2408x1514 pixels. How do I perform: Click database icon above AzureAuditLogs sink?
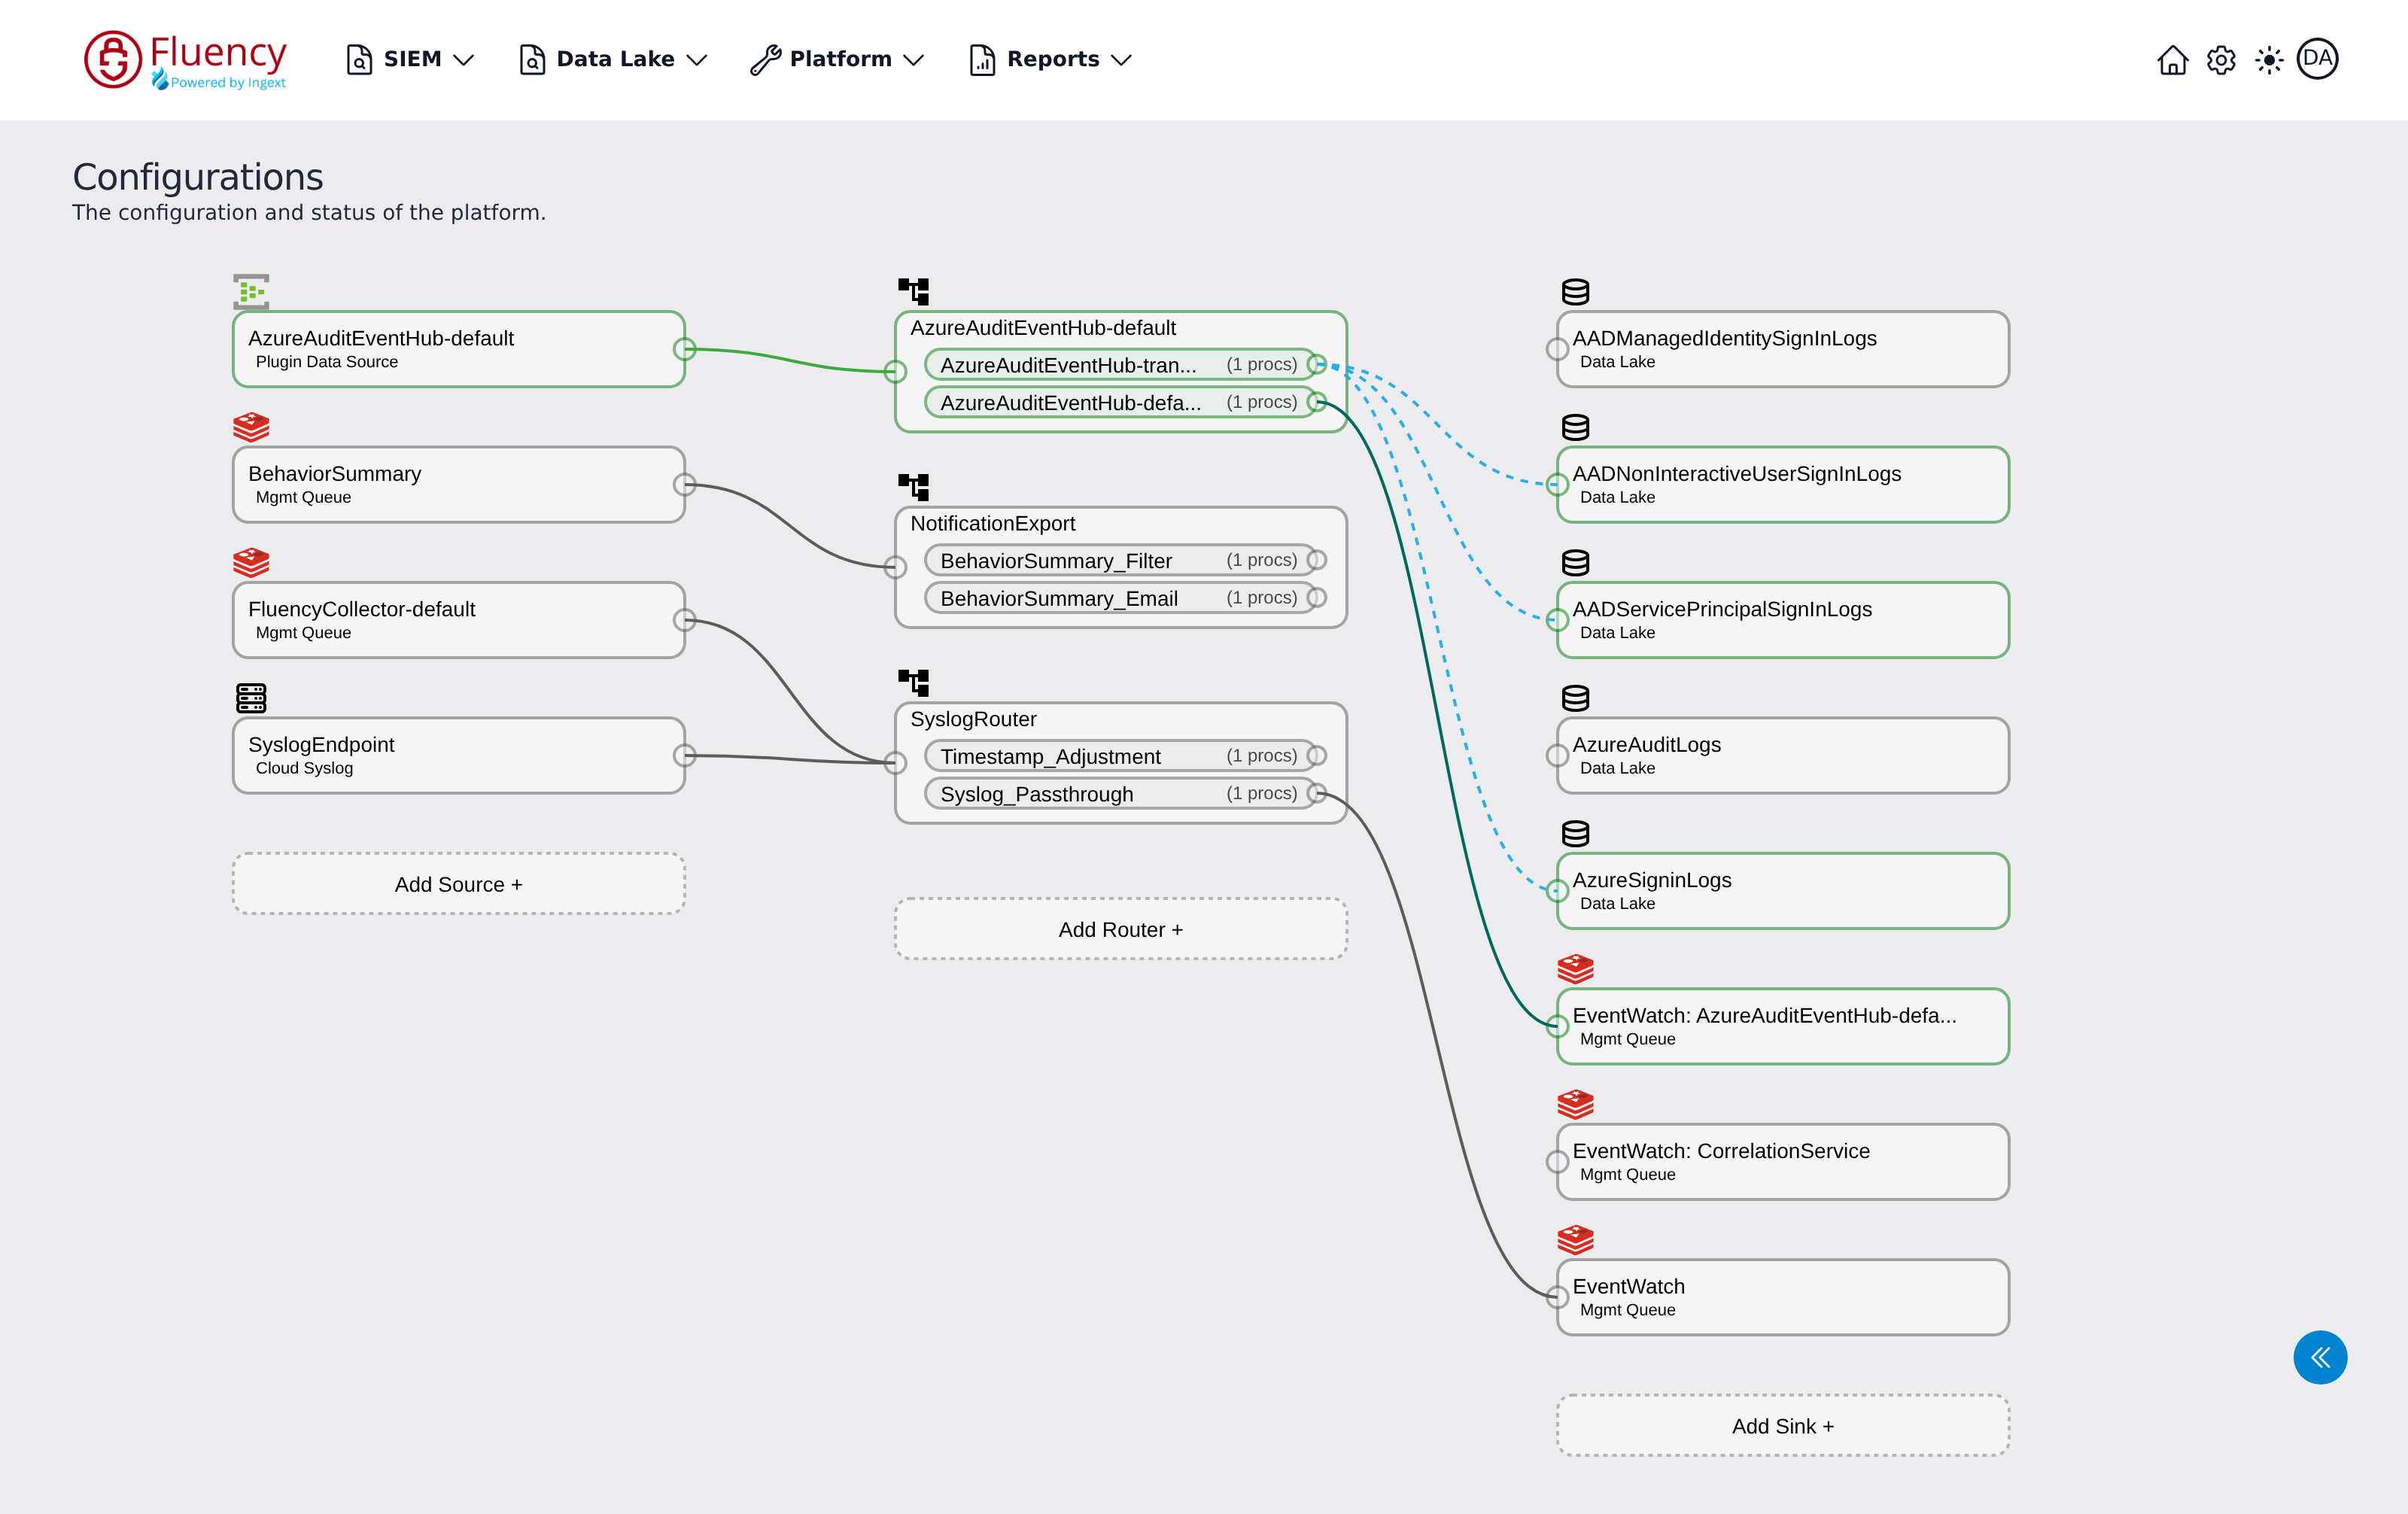1575,698
